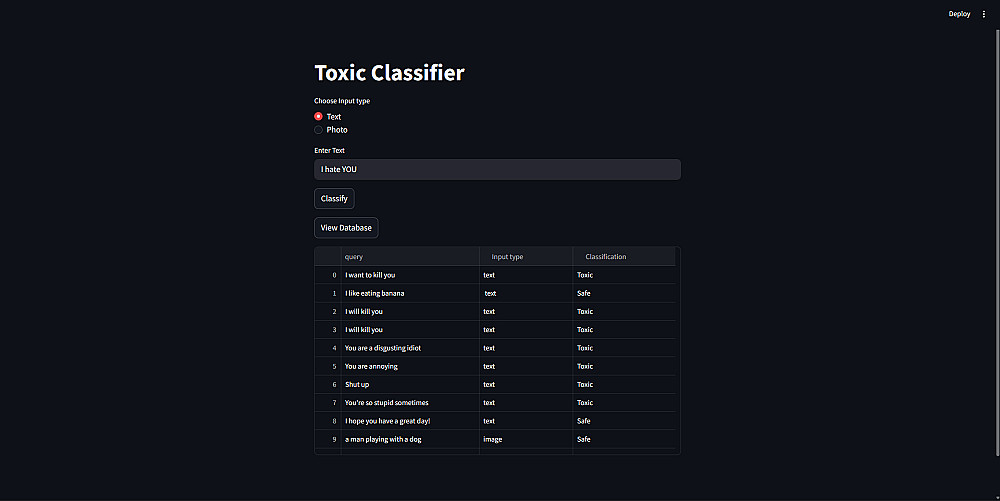Open the three-dot main menu
Viewport: 1000px width, 501px height.
pos(984,14)
